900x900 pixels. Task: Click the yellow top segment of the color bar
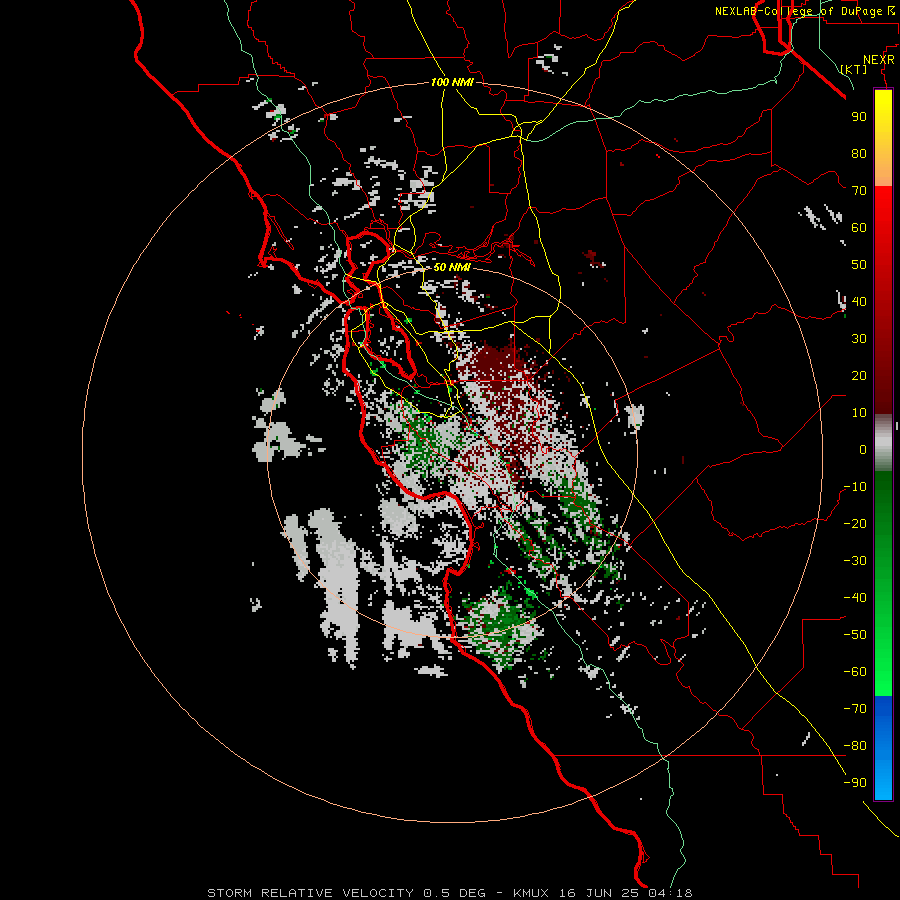click(x=883, y=137)
